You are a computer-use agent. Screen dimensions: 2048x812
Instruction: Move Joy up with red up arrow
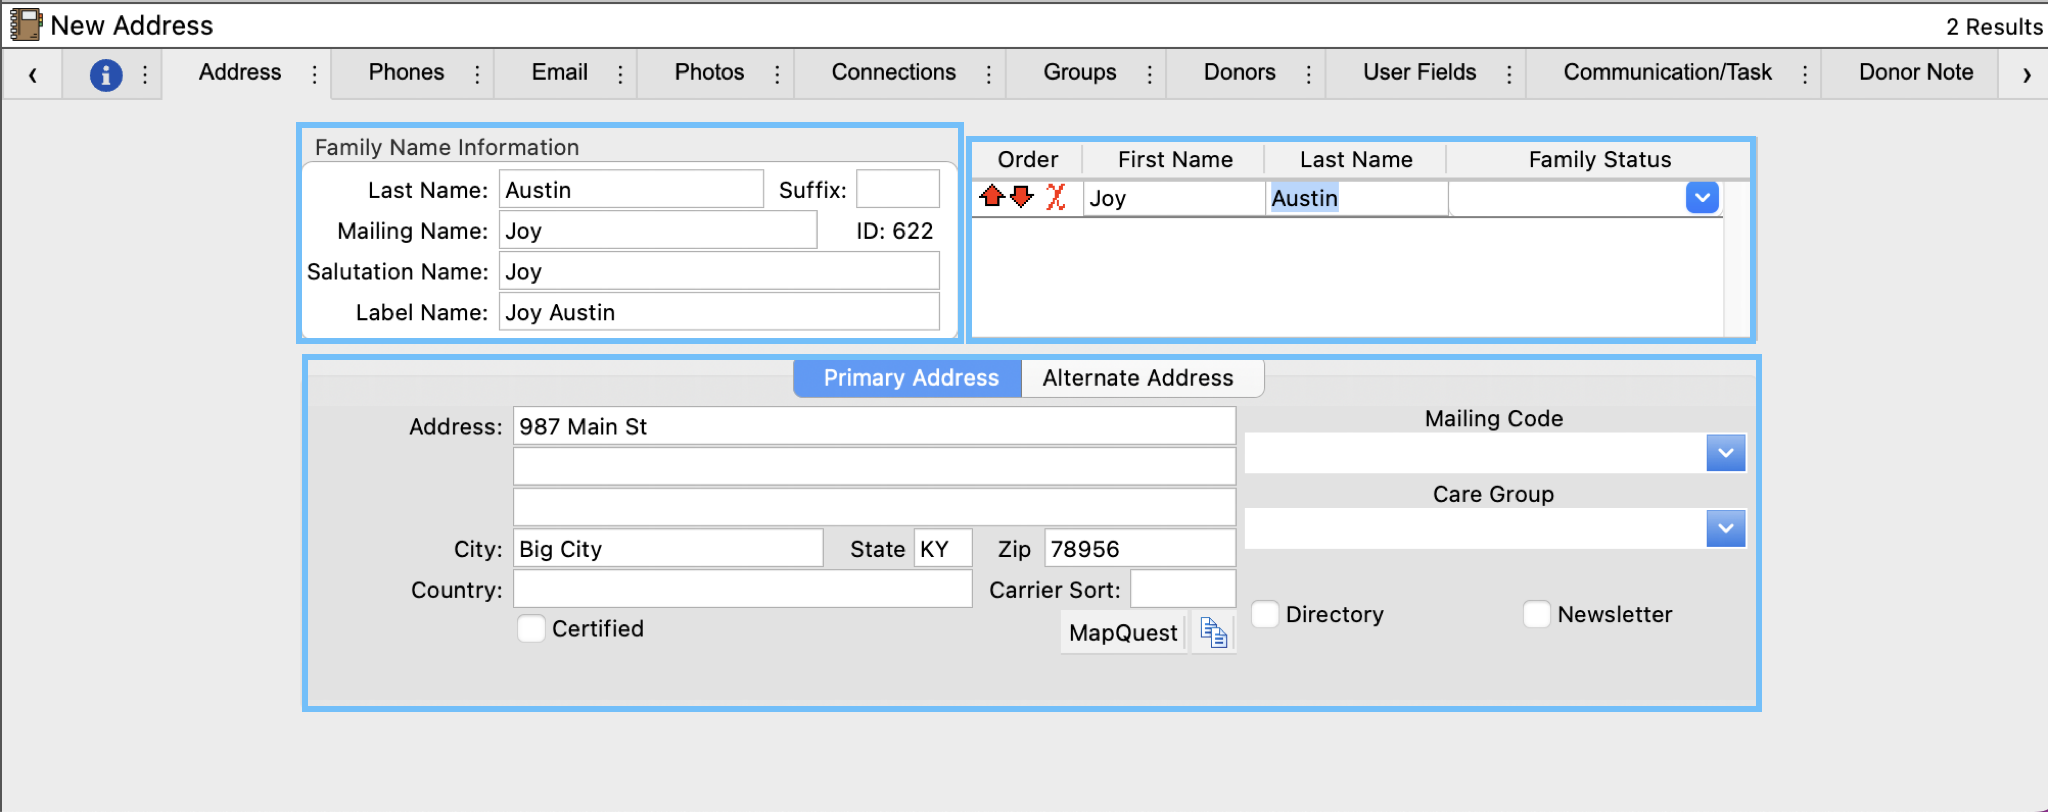(992, 196)
